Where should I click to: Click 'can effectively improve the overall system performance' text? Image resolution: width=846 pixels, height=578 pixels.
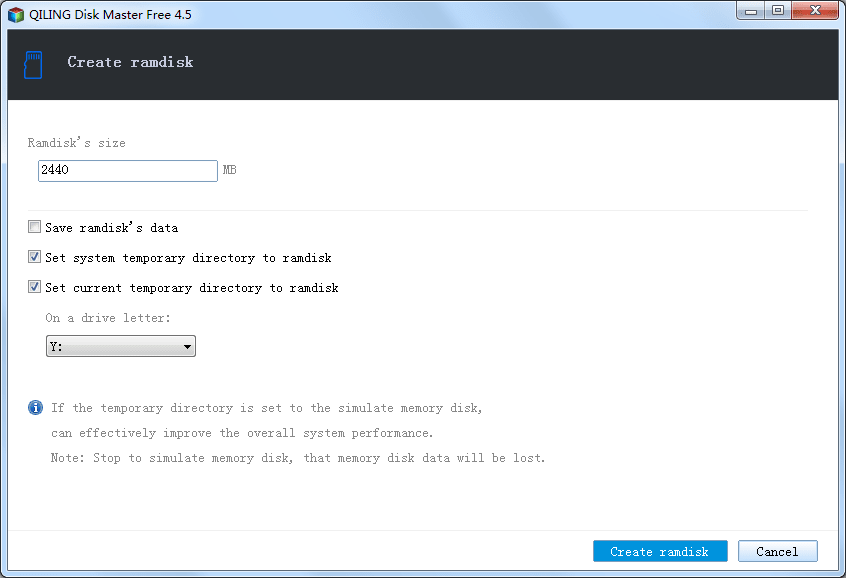pos(242,433)
